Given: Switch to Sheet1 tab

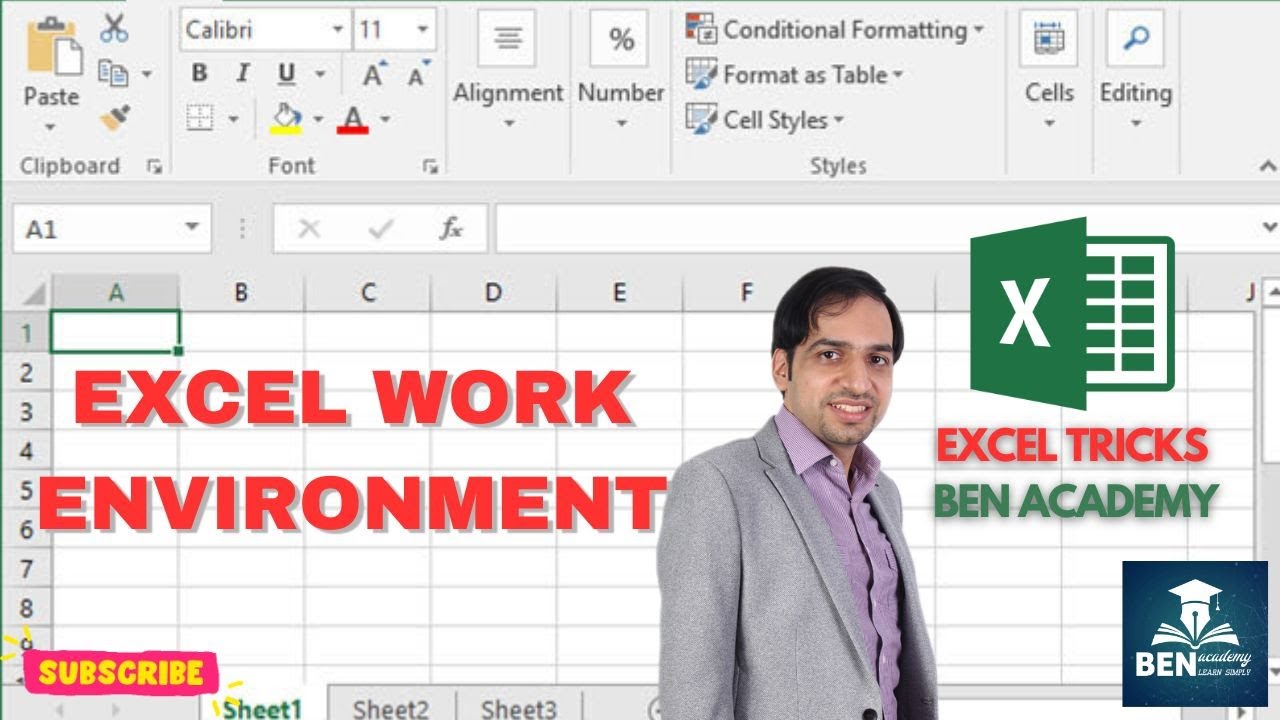Looking at the screenshot, I should pos(264,708).
